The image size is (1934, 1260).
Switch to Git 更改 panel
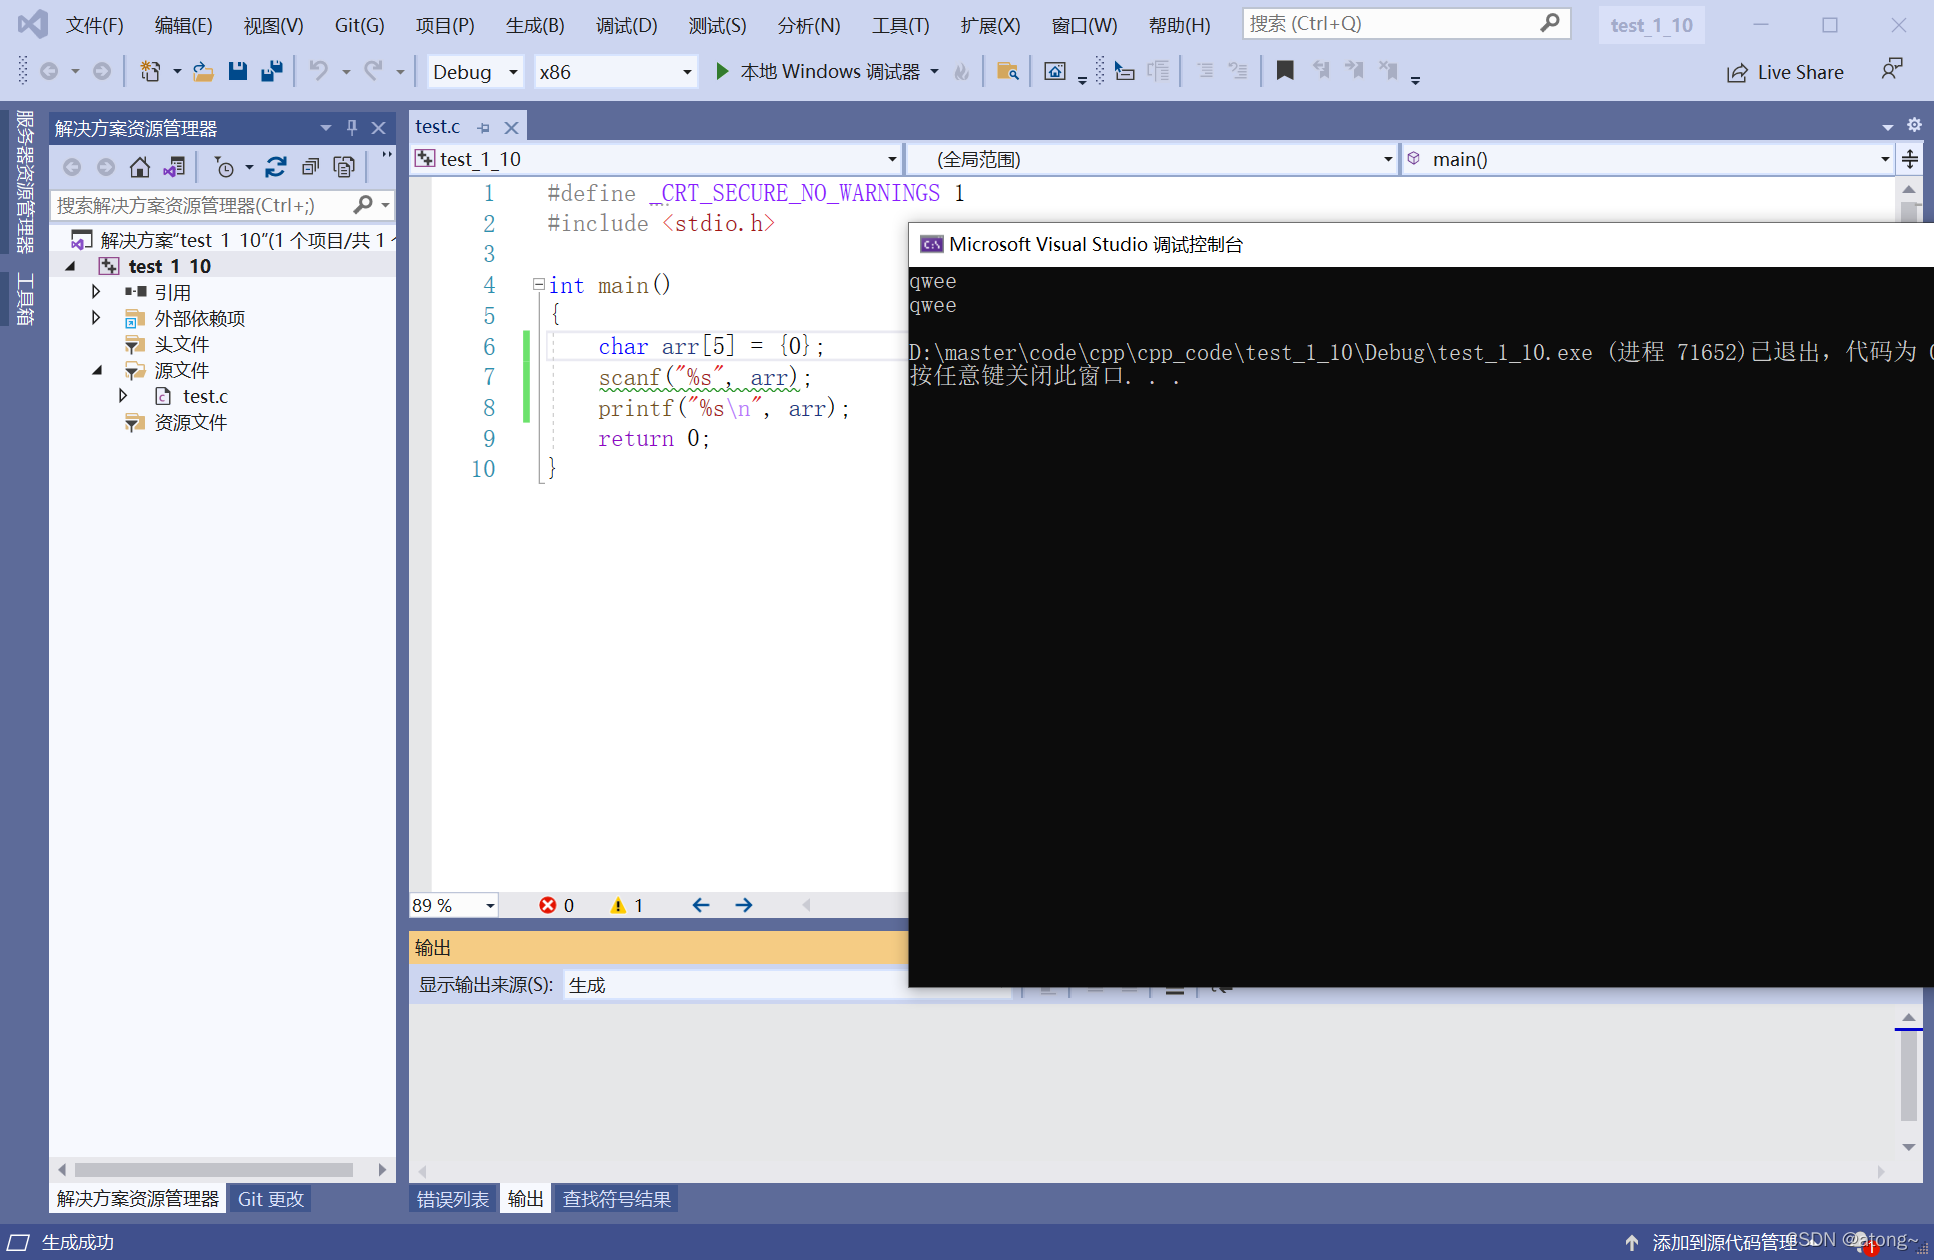[270, 1199]
